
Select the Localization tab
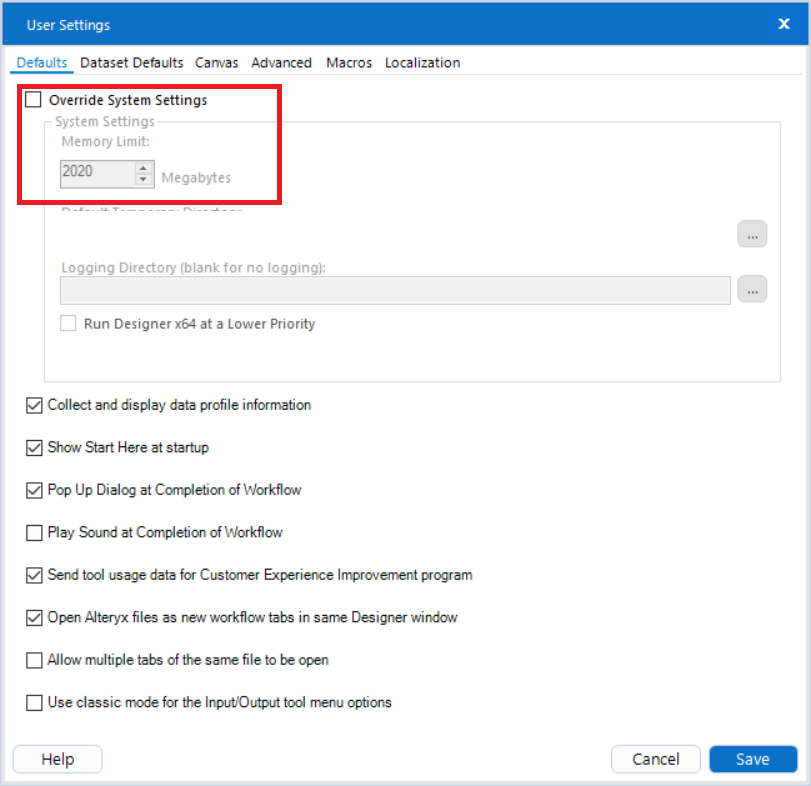click(422, 62)
